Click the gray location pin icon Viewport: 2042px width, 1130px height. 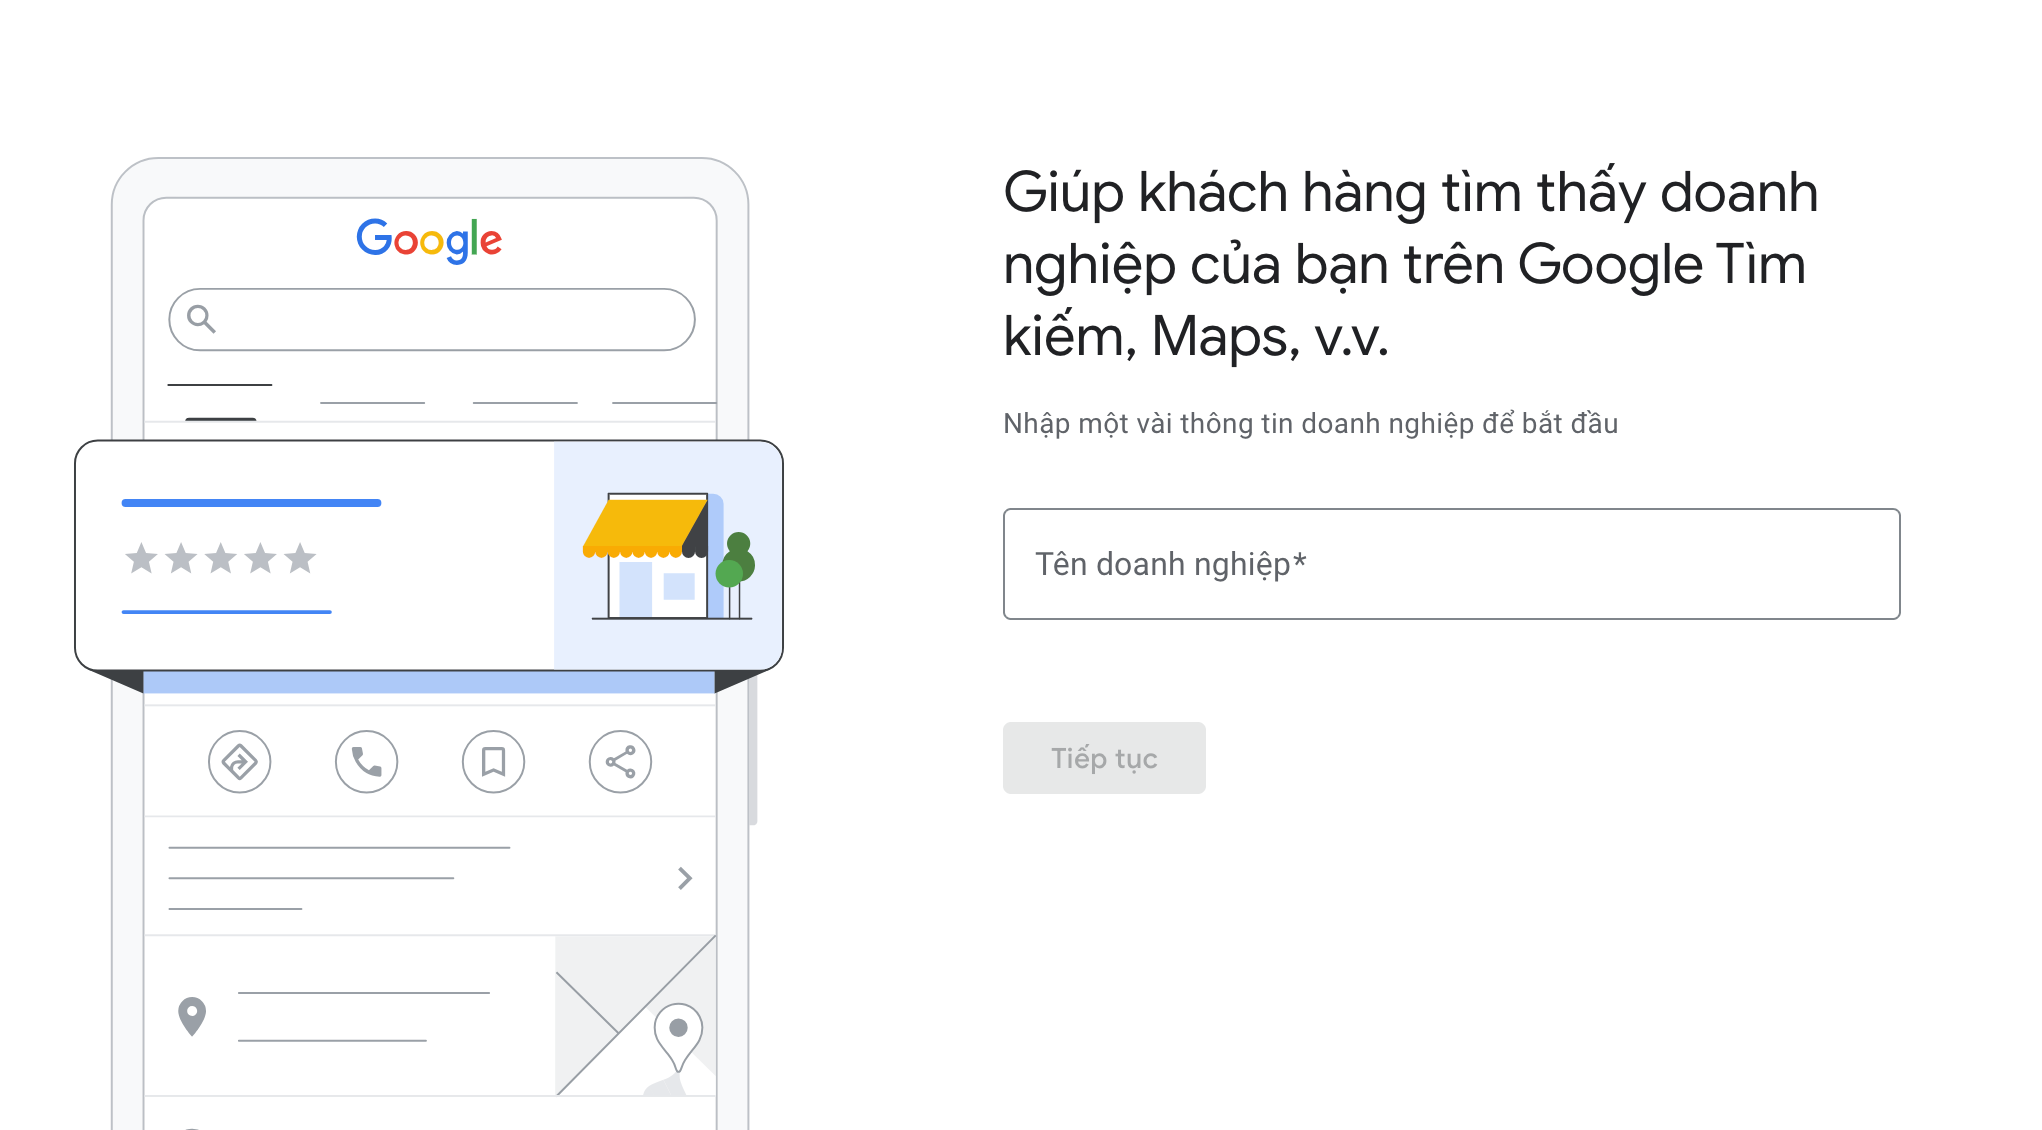tap(192, 1016)
